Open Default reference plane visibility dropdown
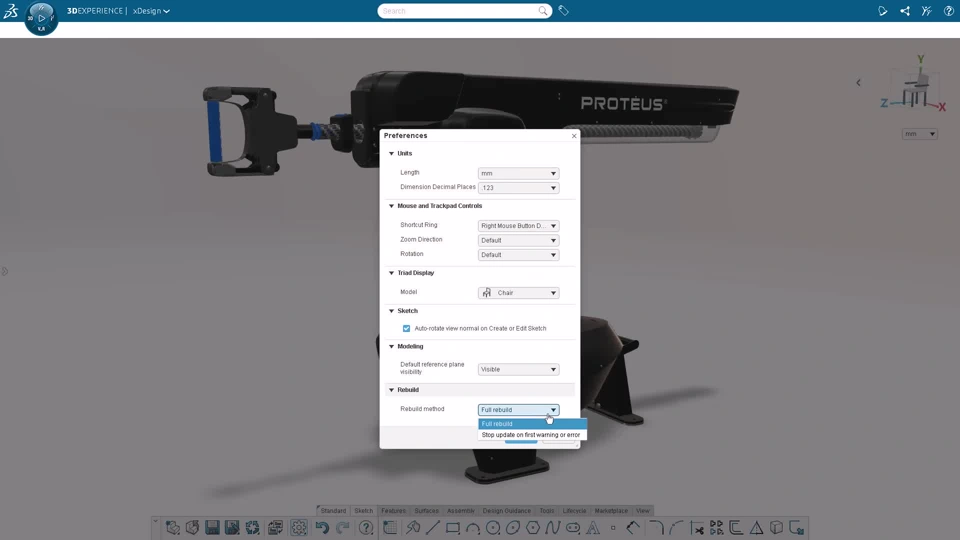This screenshot has height=540, width=960. point(518,369)
